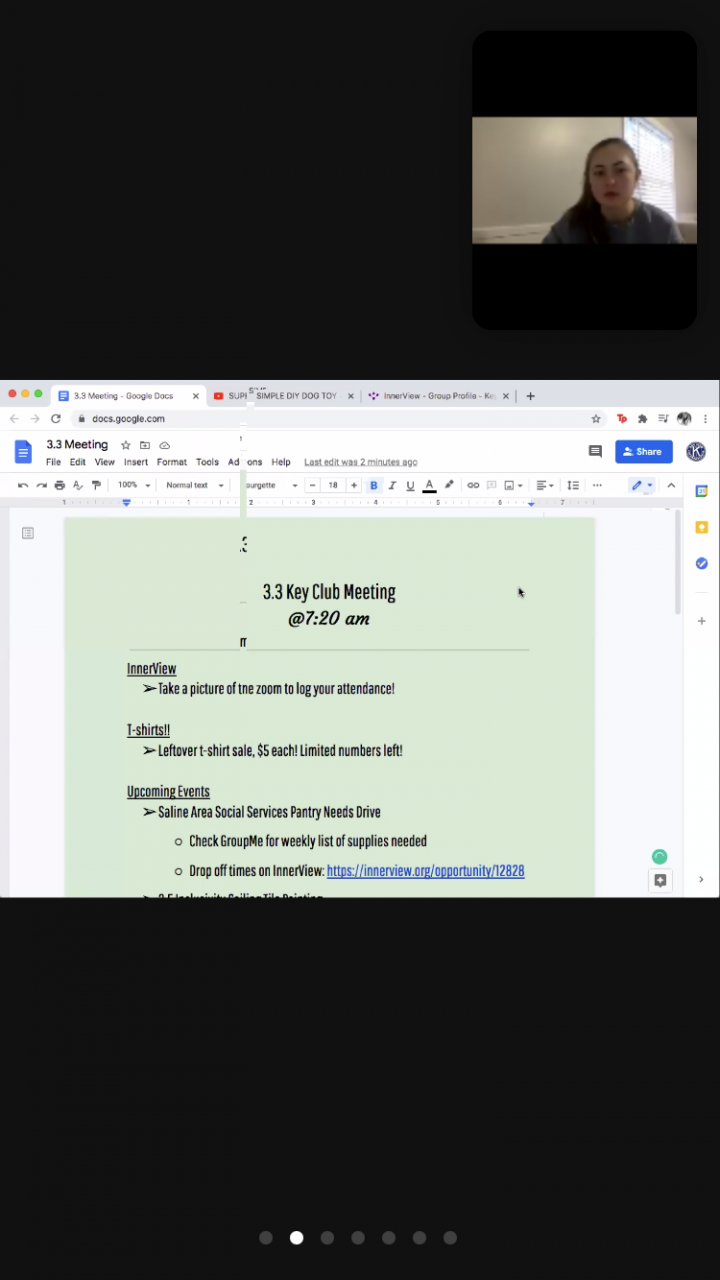Image resolution: width=720 pixels, height=1280 pixels.
Task: Hide the menus with collapse arrow
Action: tap(671, 485)
